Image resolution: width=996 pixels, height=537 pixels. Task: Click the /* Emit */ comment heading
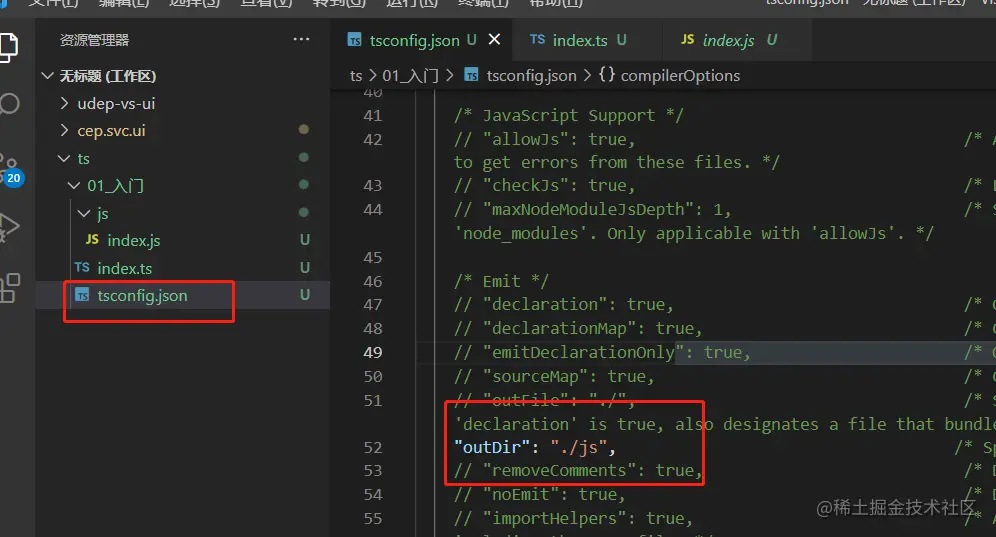pos(501,282)
